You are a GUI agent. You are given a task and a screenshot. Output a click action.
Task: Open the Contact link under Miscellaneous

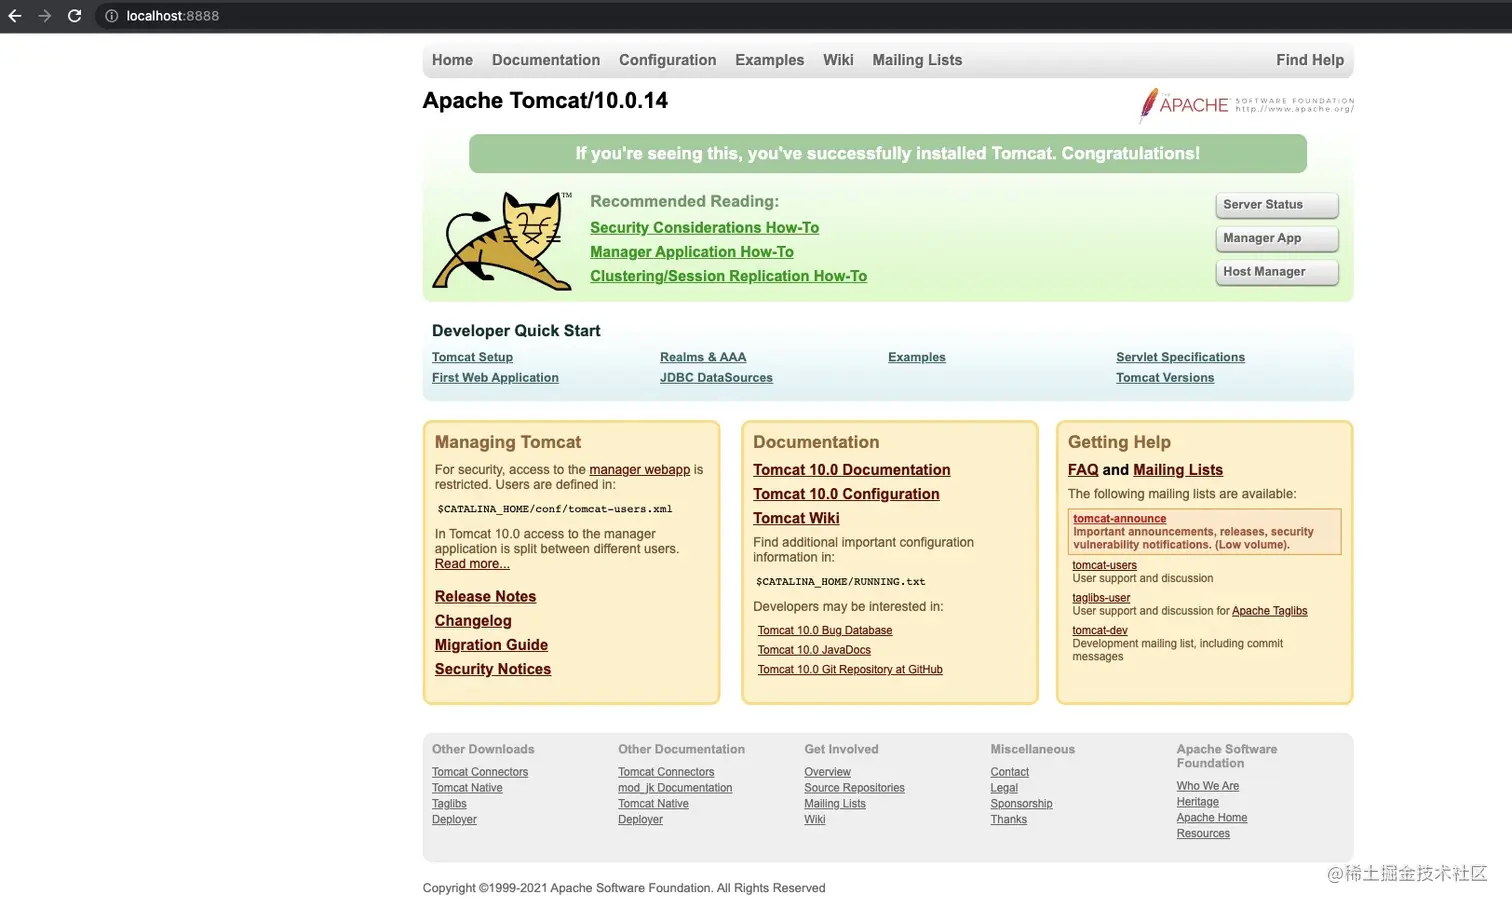tap(1009, 772)
